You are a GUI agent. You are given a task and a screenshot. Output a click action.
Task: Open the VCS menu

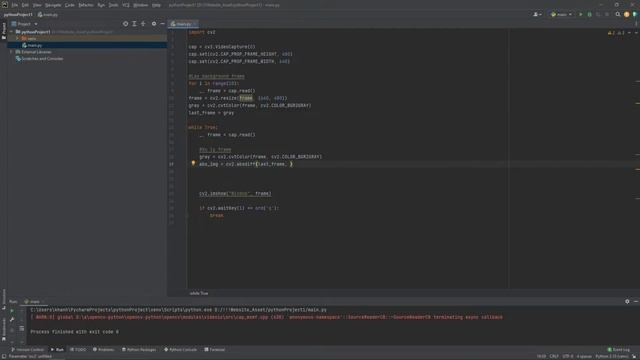[126, 5]
